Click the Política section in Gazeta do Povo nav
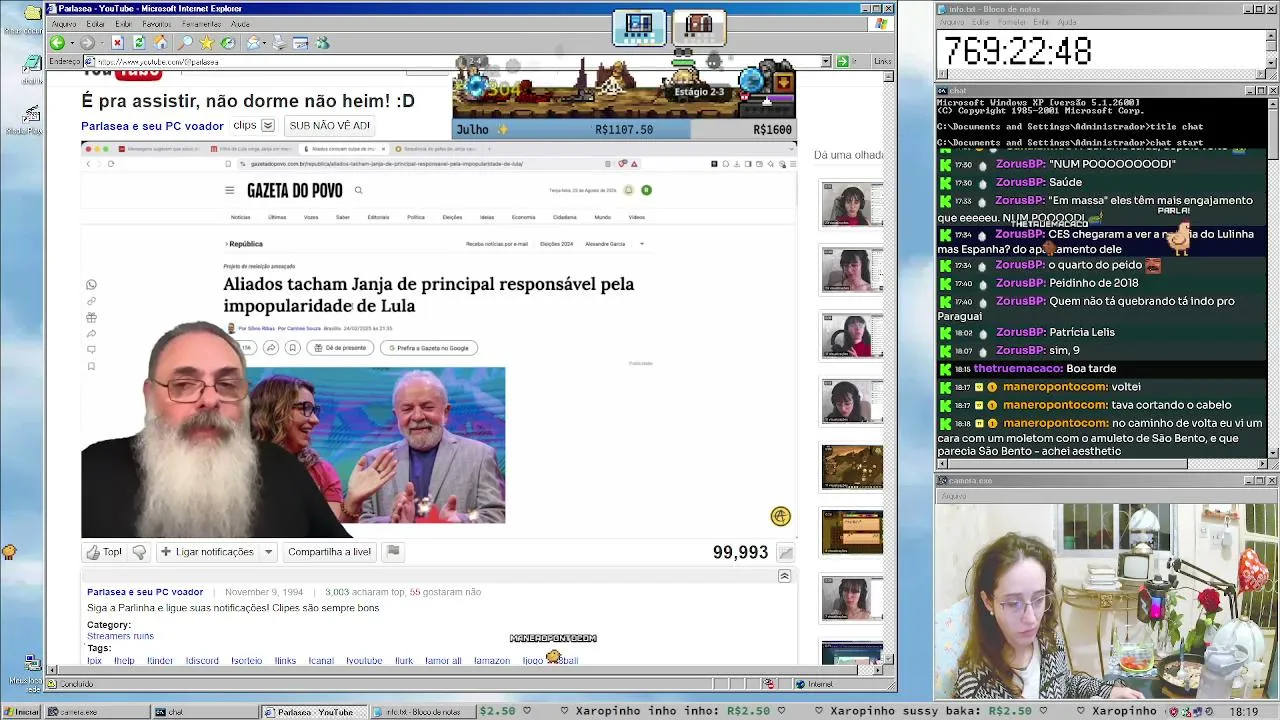This screenshot has height=720, width=1280. pos(415,217)
